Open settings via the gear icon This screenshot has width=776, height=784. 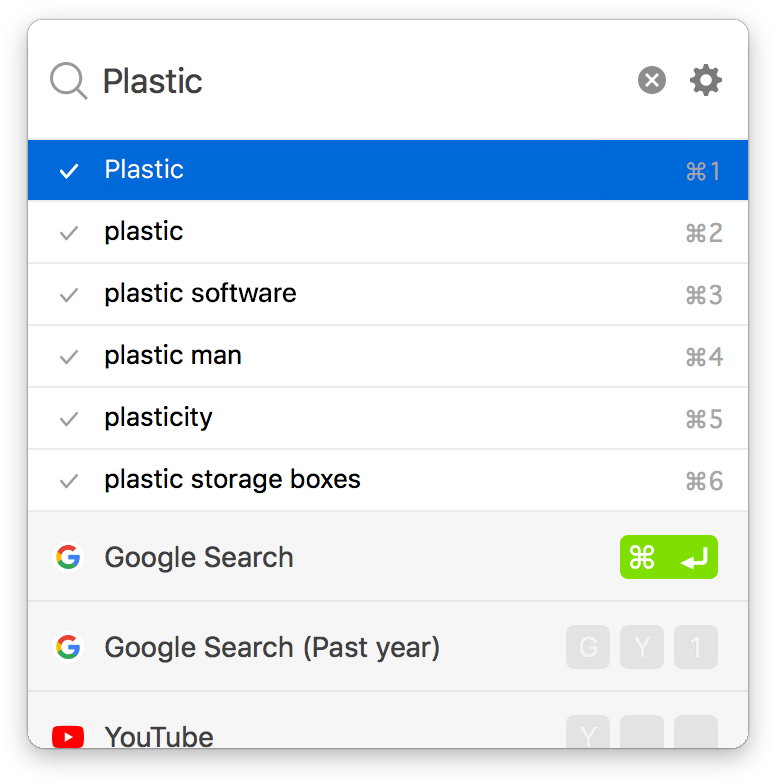706,80
